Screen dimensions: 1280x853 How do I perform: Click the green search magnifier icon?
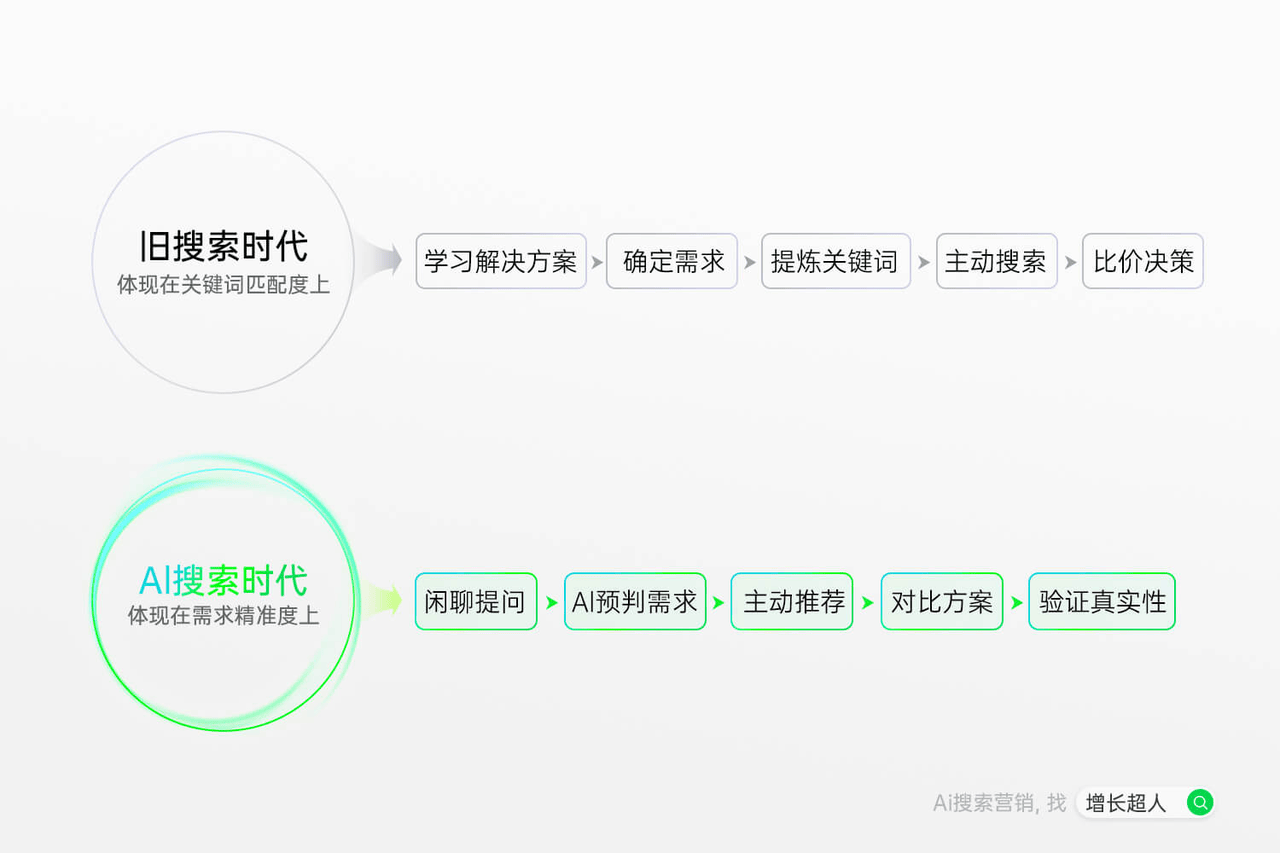click(x=1200, y=802)
